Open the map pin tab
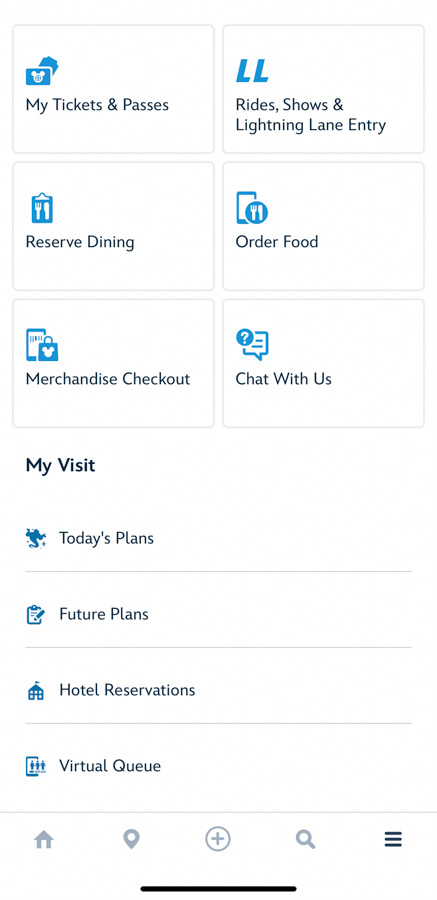 [x=132, y=840]
